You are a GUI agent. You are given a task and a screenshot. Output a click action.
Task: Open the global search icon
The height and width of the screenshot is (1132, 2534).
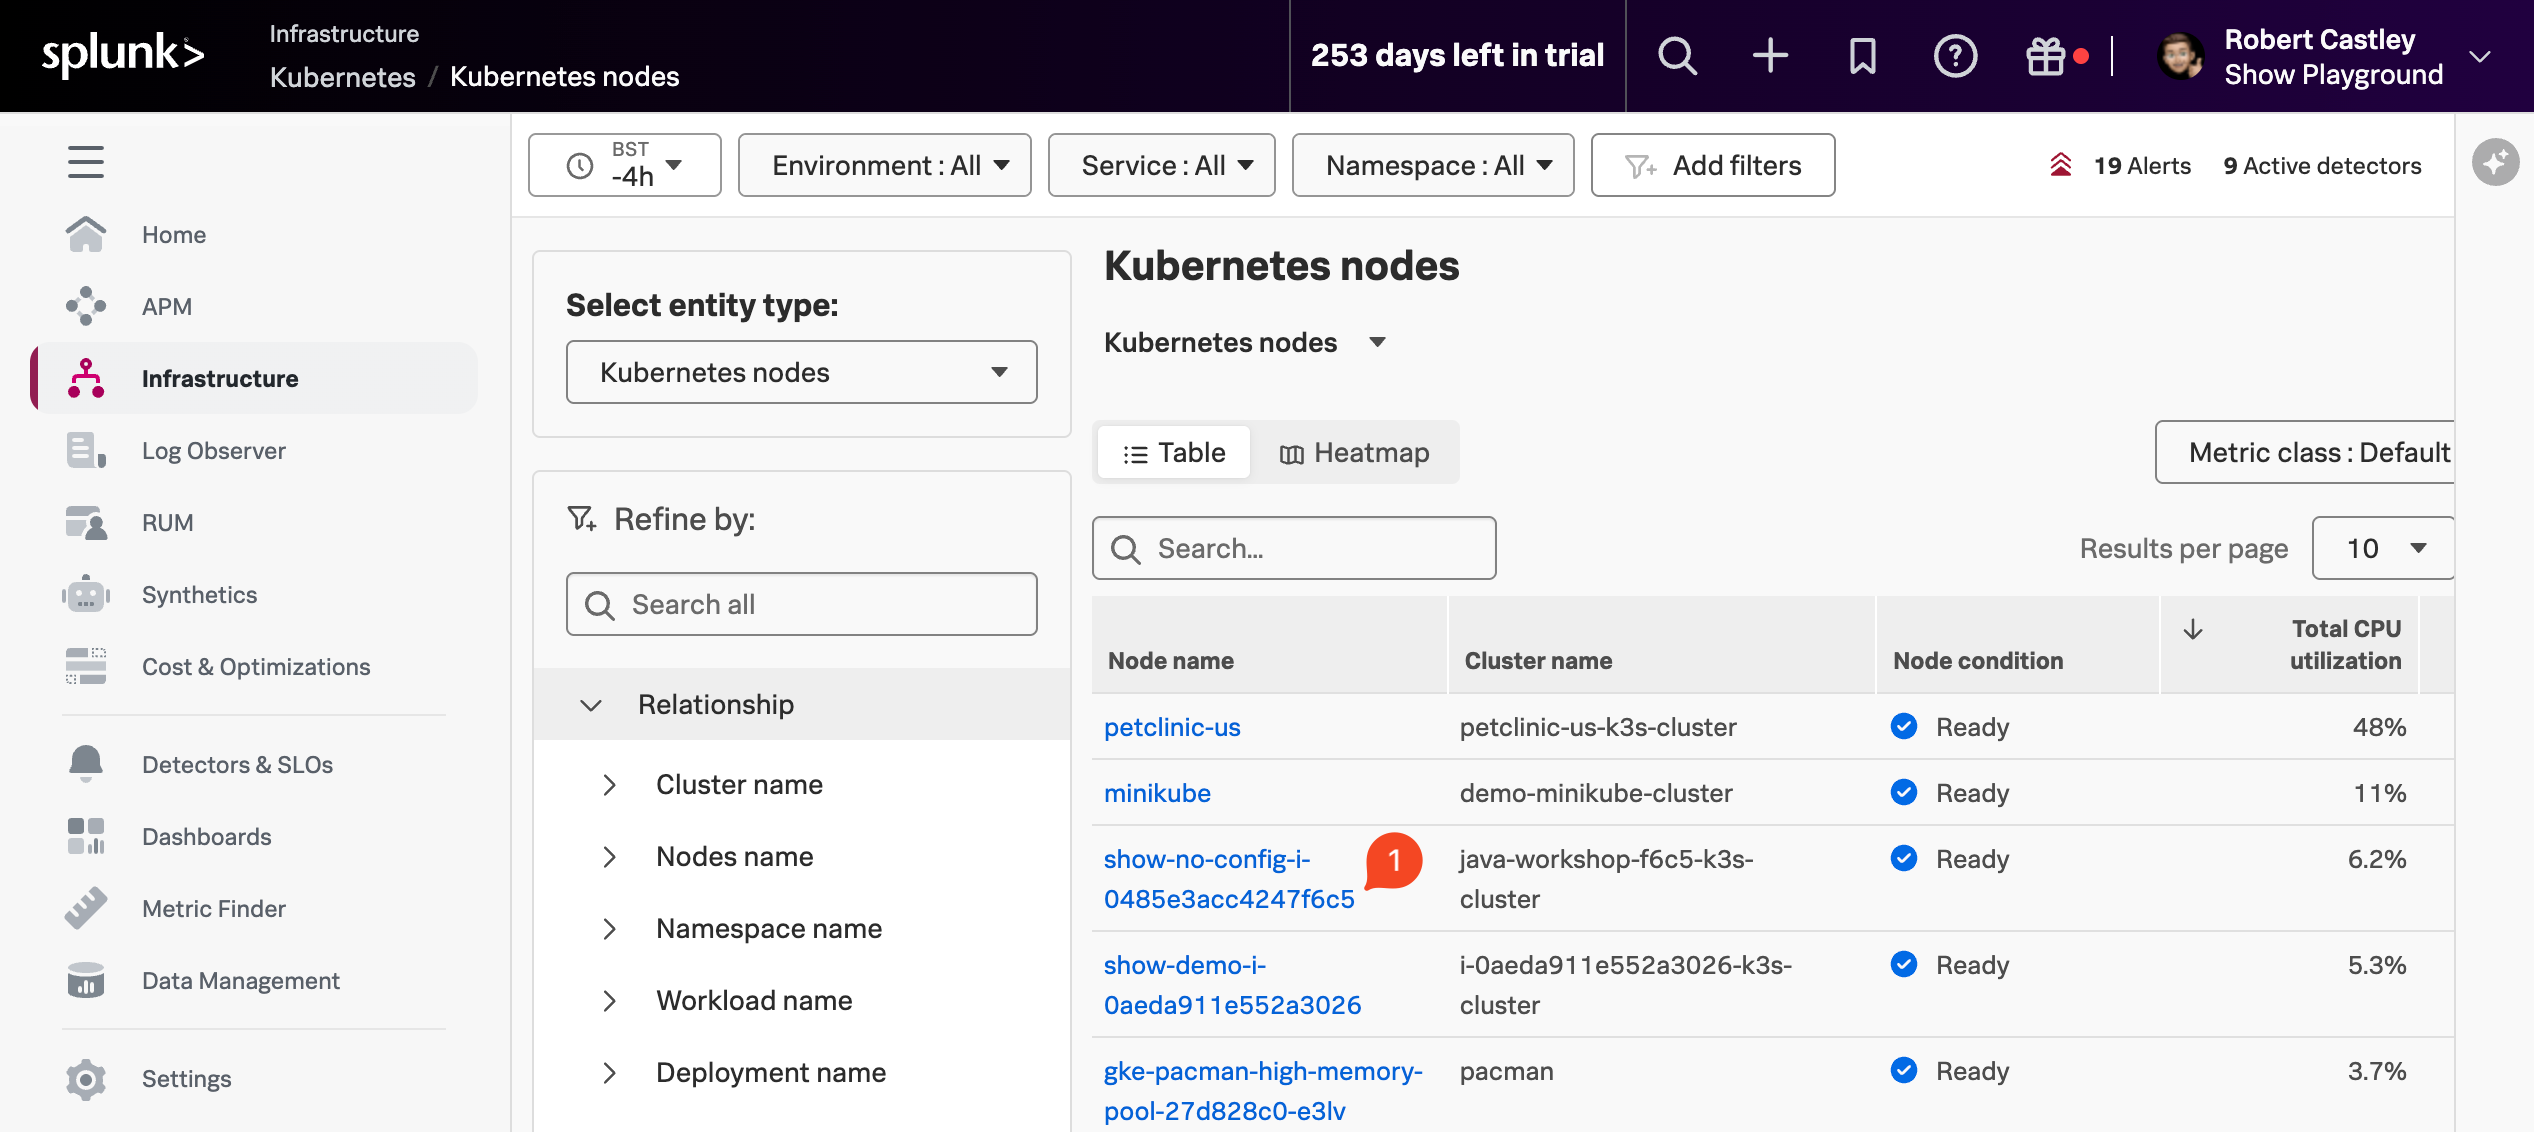click(x=1677, y=56)
